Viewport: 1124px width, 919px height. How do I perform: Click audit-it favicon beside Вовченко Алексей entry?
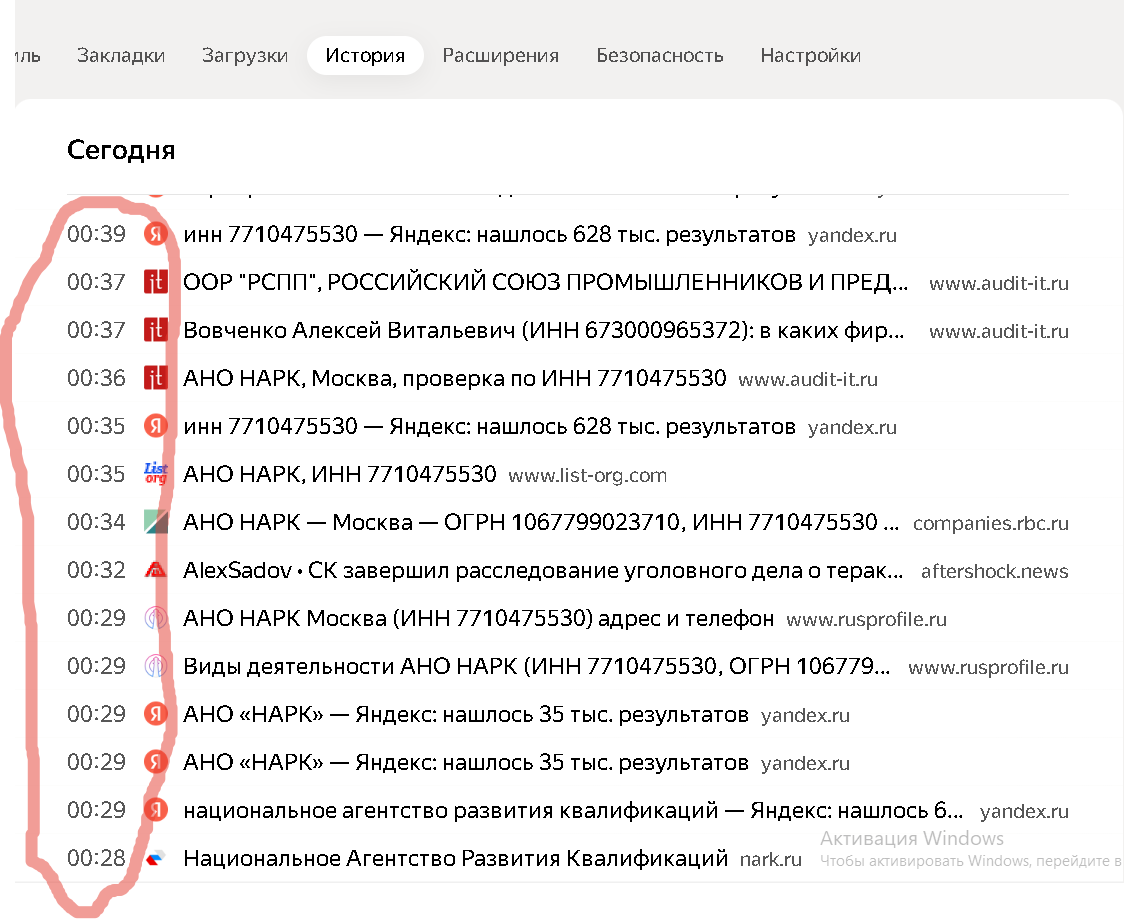click(155, 330)
